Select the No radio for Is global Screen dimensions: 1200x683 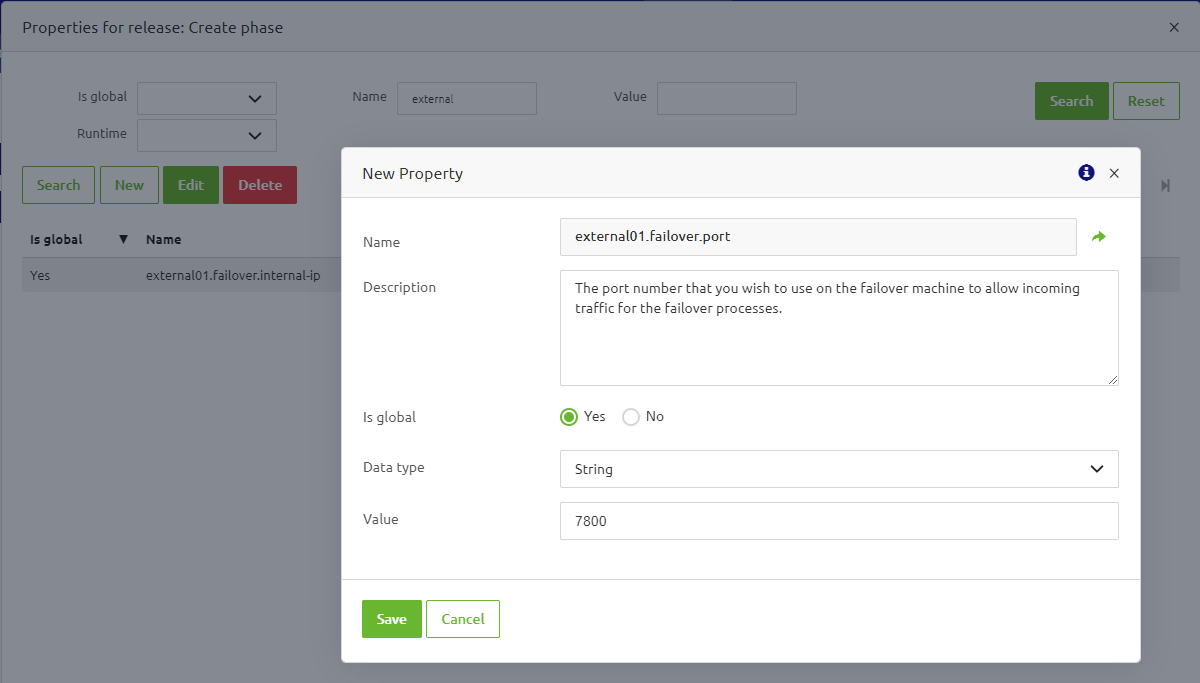click(x=631, y=416)
